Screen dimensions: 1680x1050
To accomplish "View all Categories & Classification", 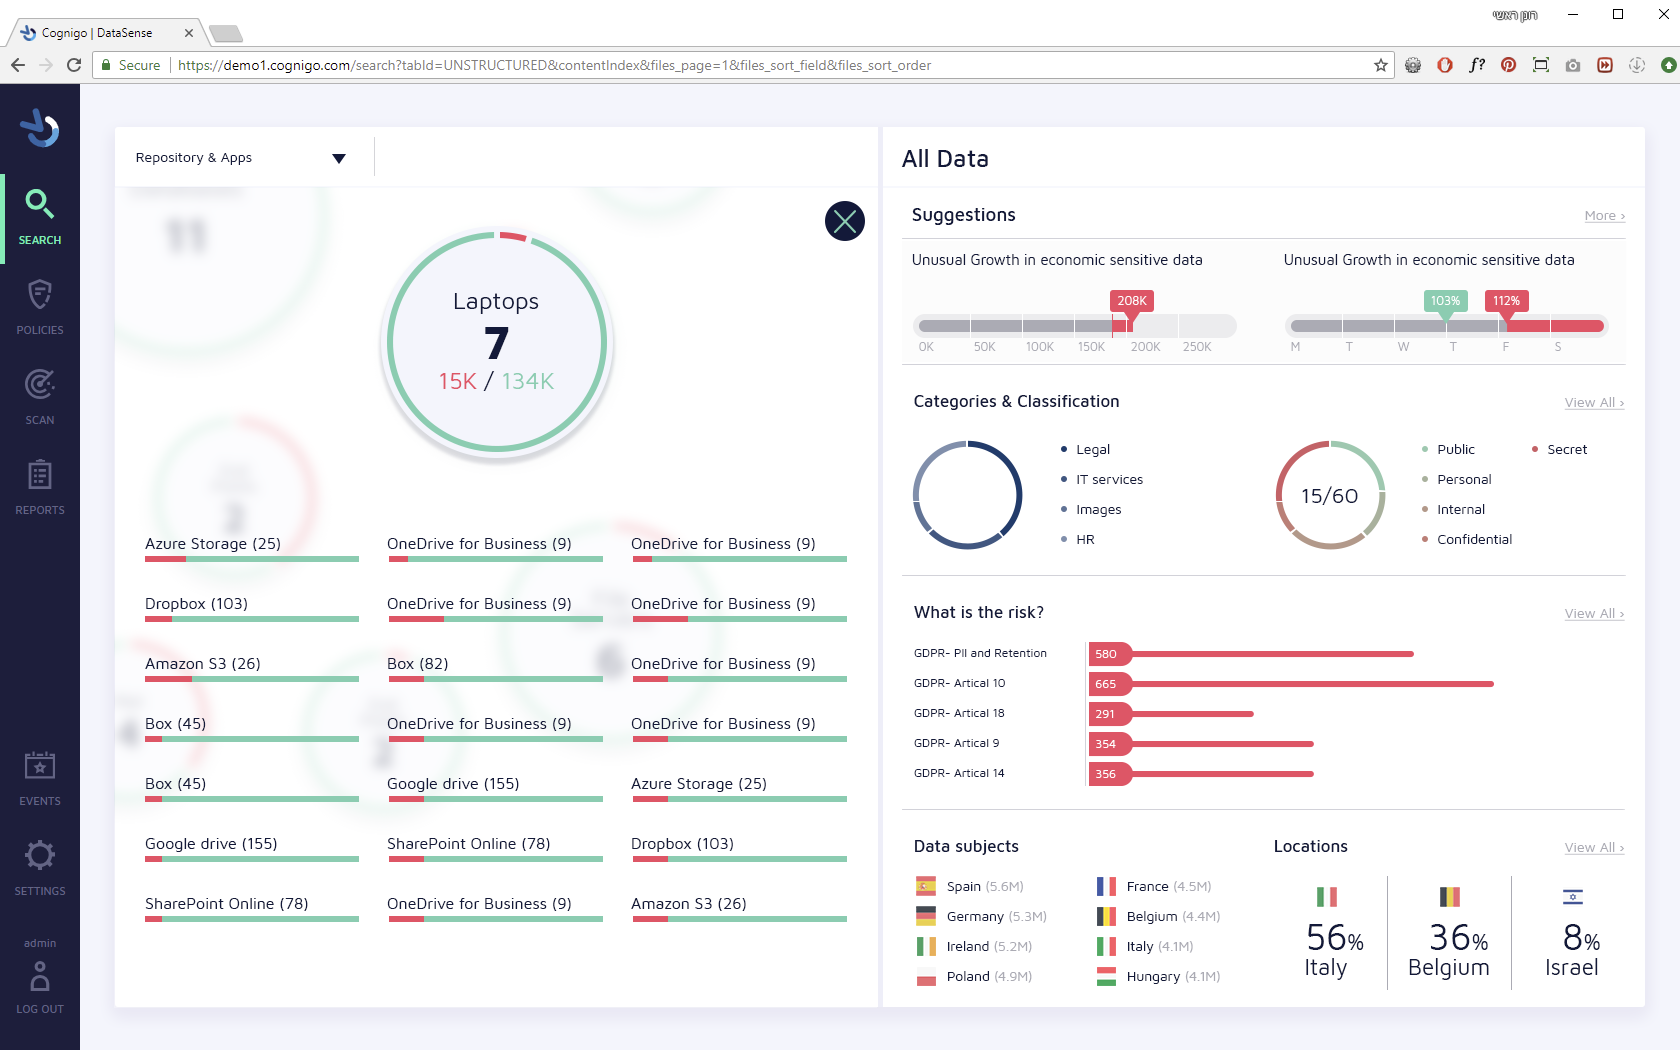I will (1594, 403).
